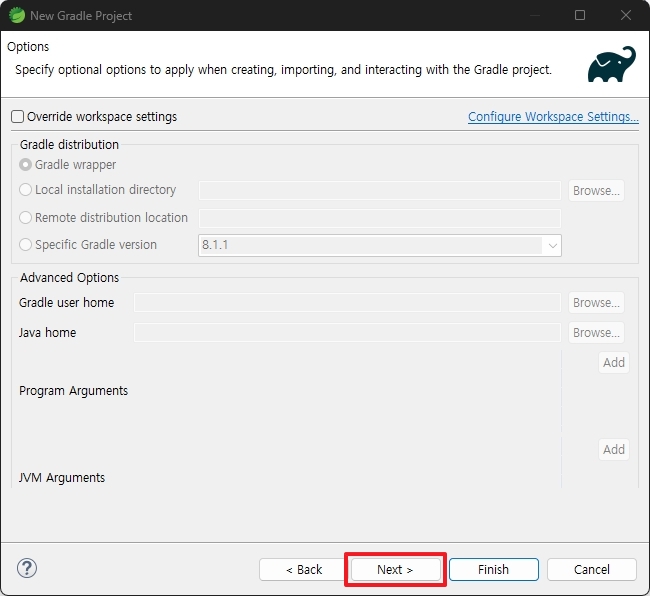
Task: Go back with the Back button
Action: pos(304,569)
